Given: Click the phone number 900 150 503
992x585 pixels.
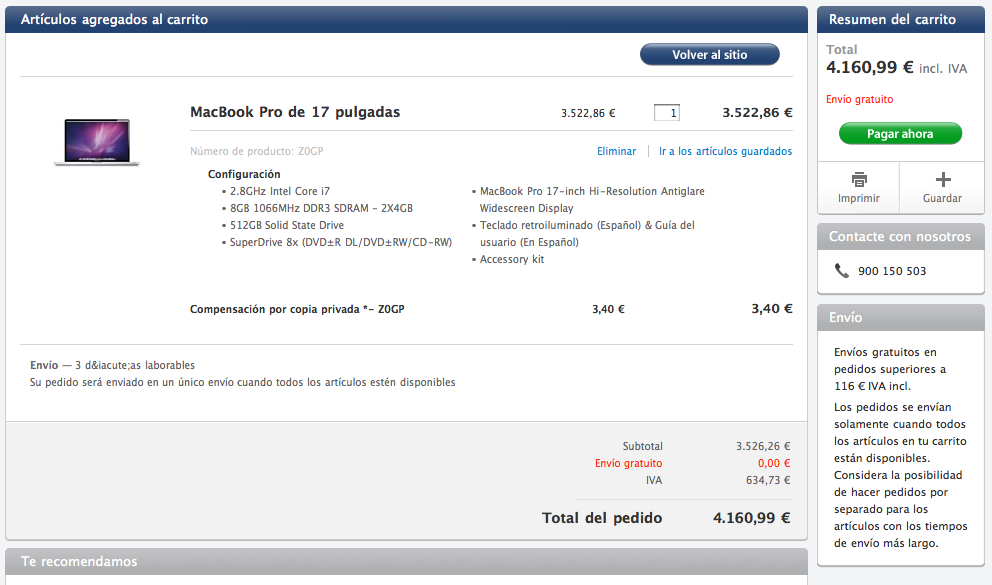Looking at the screenshot, I should pyautogui.click(x=892, y=271).
